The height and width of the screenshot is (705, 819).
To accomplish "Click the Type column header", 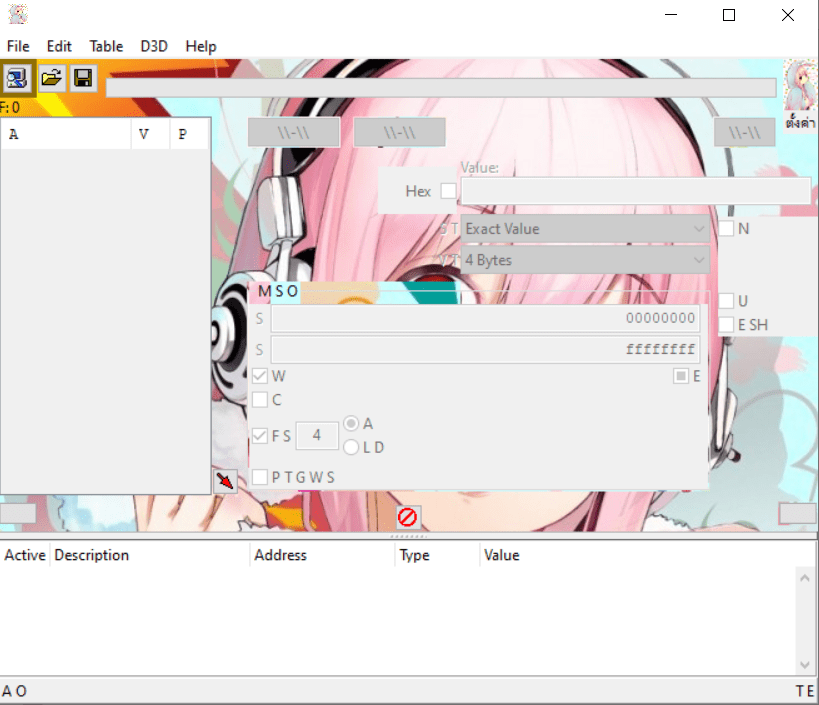I will tap(437, 555).
